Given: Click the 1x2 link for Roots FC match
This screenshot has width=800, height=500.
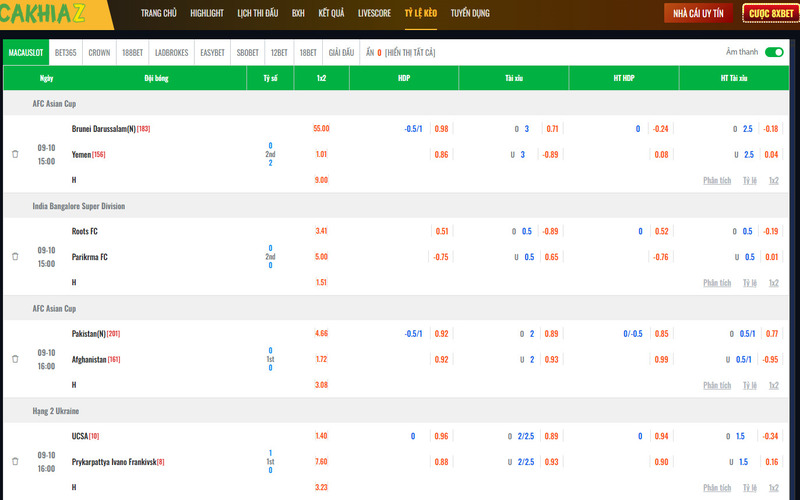Looking at the screenshot, I should [x=773, y=282].
